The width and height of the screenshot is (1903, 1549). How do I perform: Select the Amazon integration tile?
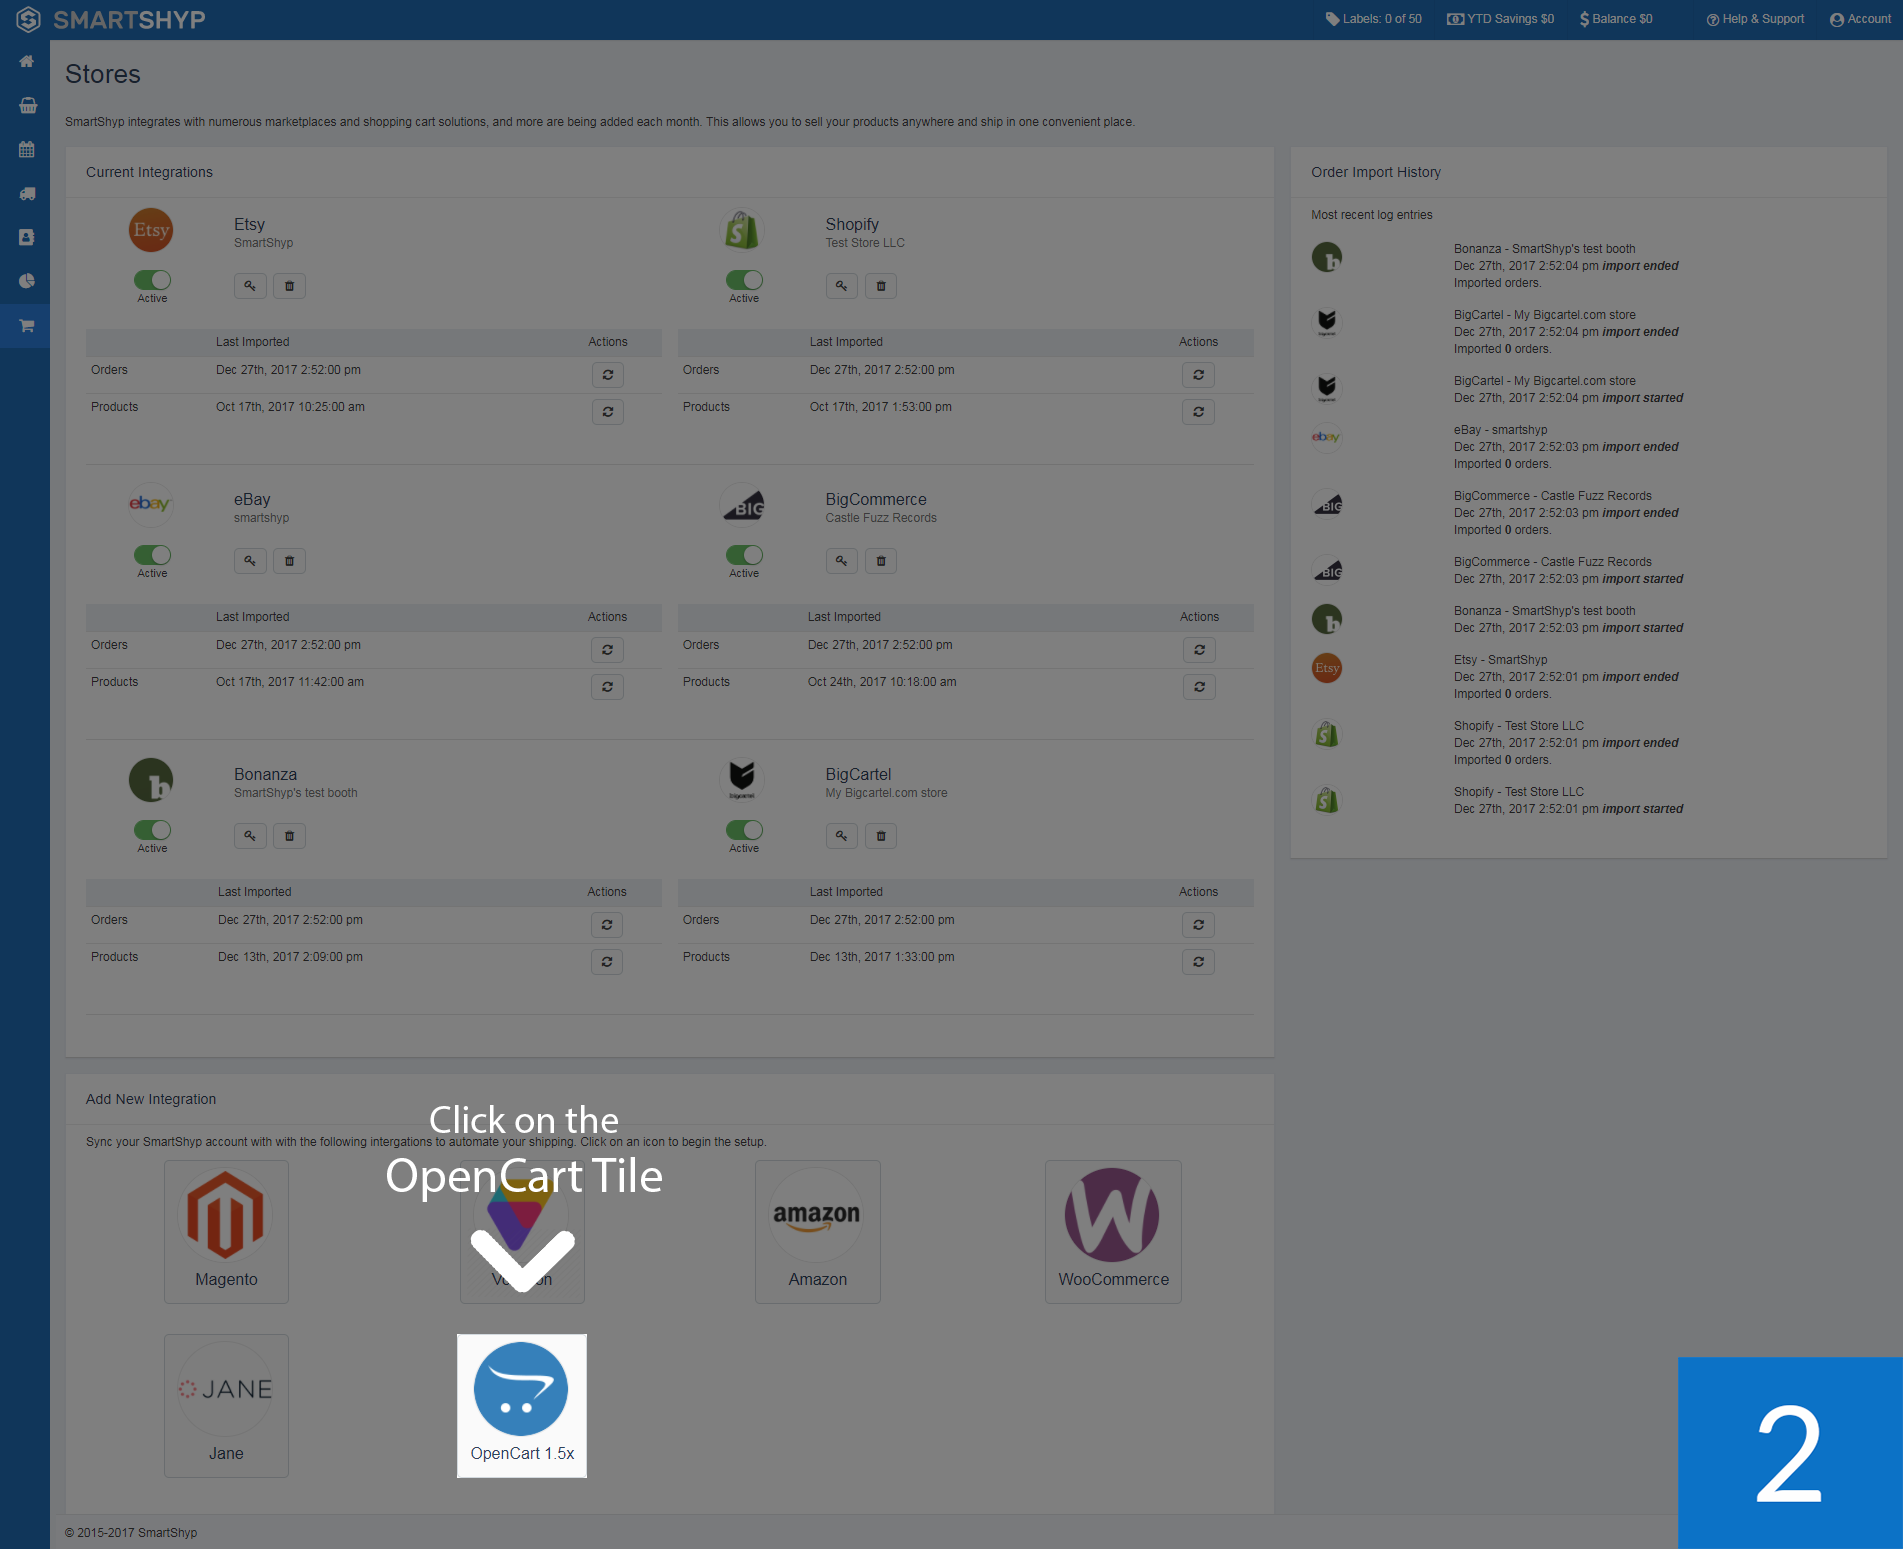click(x=817, y=1232)
